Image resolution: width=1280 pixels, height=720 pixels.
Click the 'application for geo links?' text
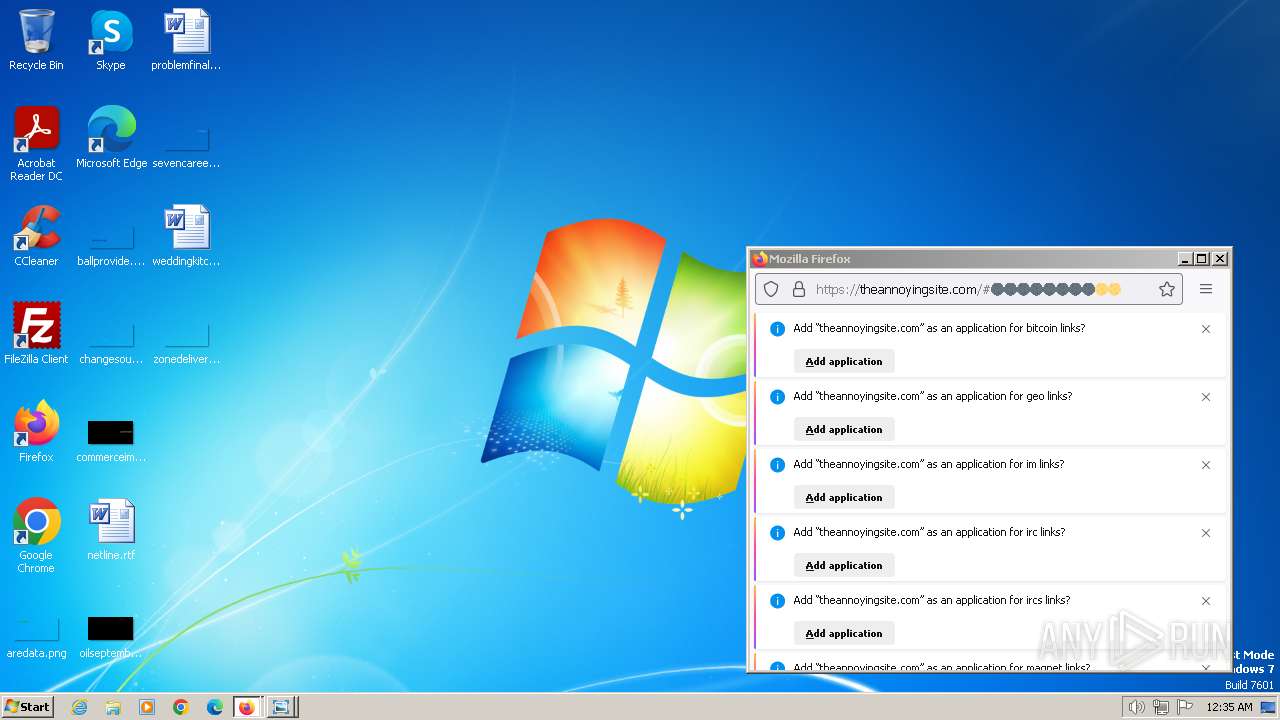(x=1008, y=396)
